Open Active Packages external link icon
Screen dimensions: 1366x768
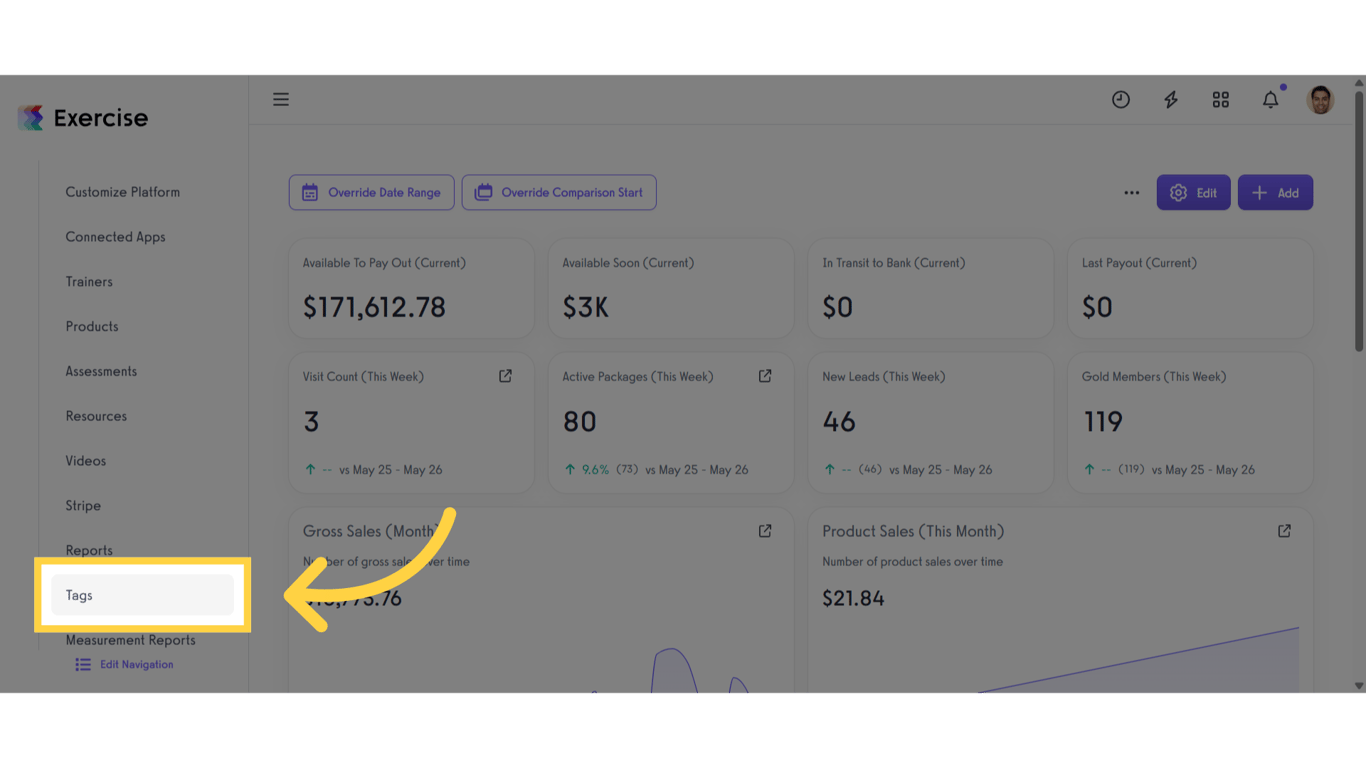pos(765,376)
